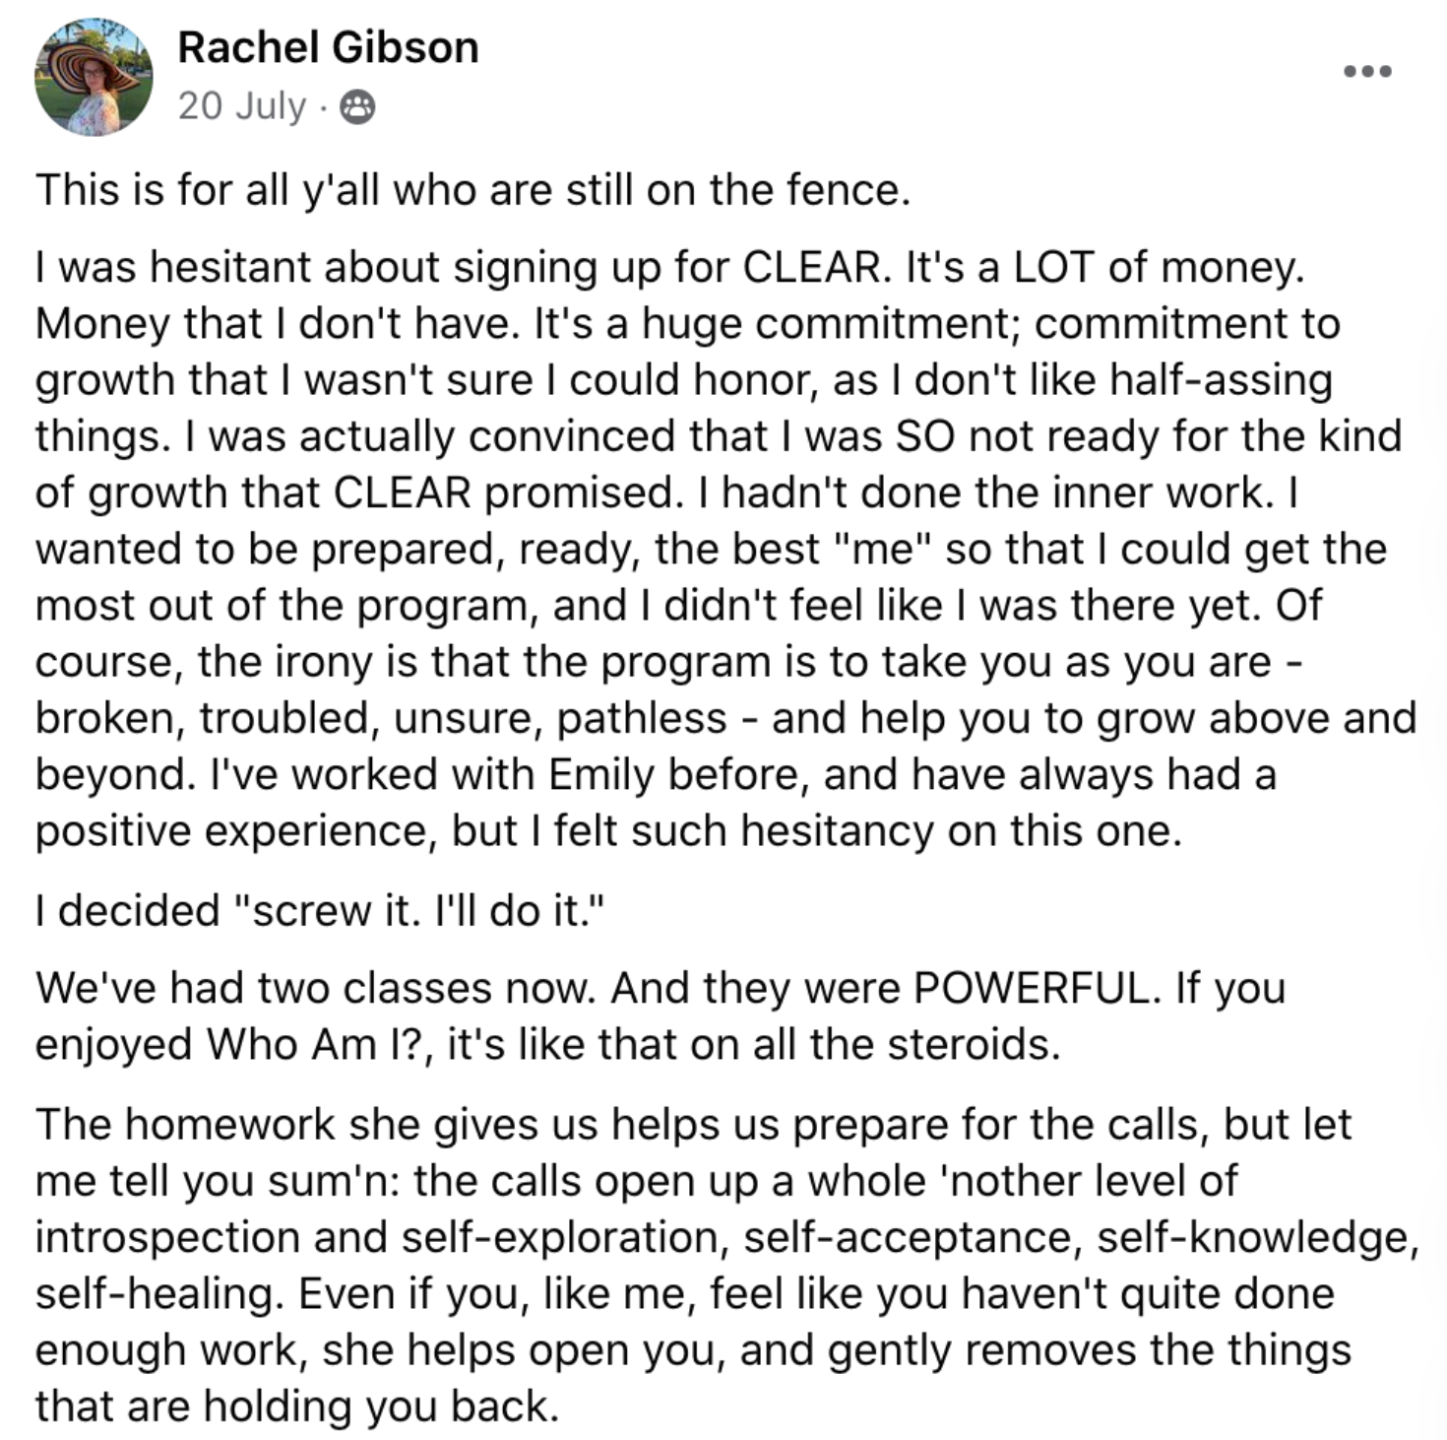Viewport: 1447px width, 1440px height.
Task: Open Rachel Gibson's profile via her name
Action: pos(328,47)
